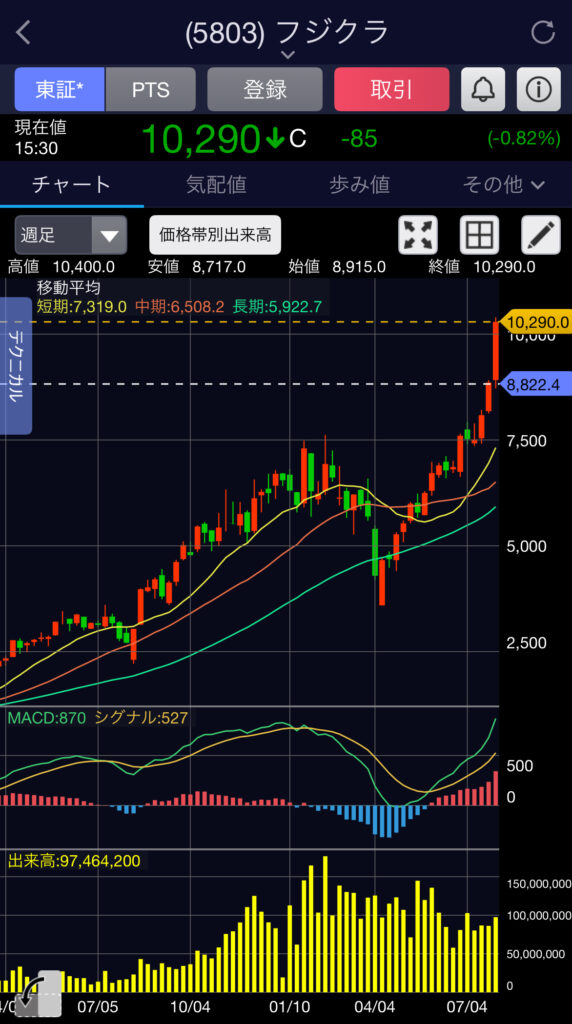Tap the シグナル:527 label
Viewport: 572px width, 1024px height.
pyautogui.click(x=141, y=718)
